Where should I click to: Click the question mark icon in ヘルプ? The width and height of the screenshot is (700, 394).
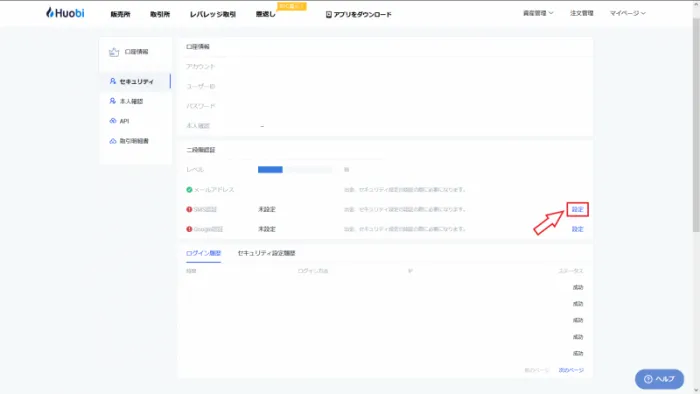pos(648,379)
